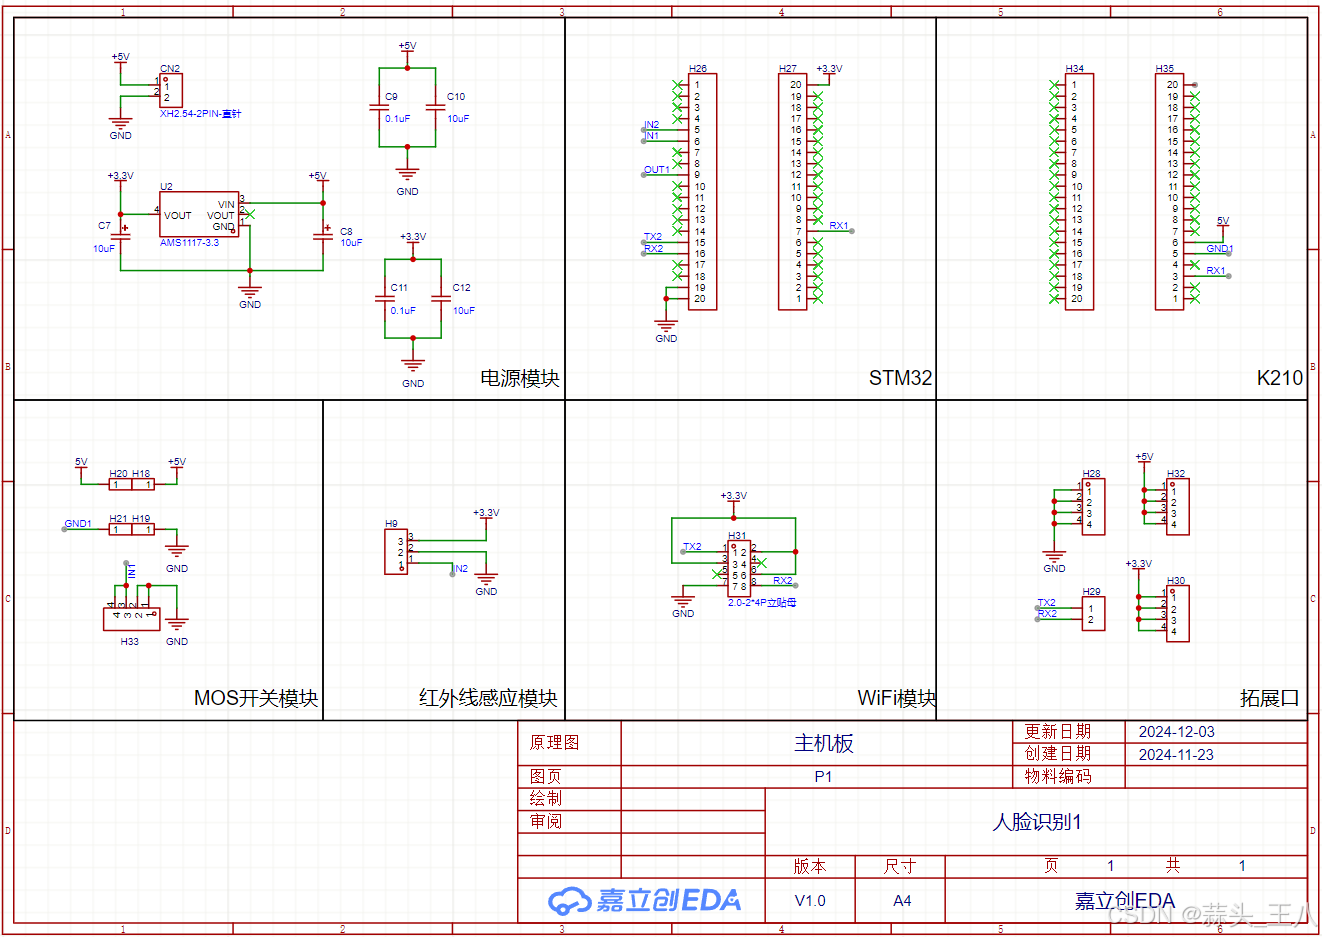Select the H30 expansion header

(1178, 613)
